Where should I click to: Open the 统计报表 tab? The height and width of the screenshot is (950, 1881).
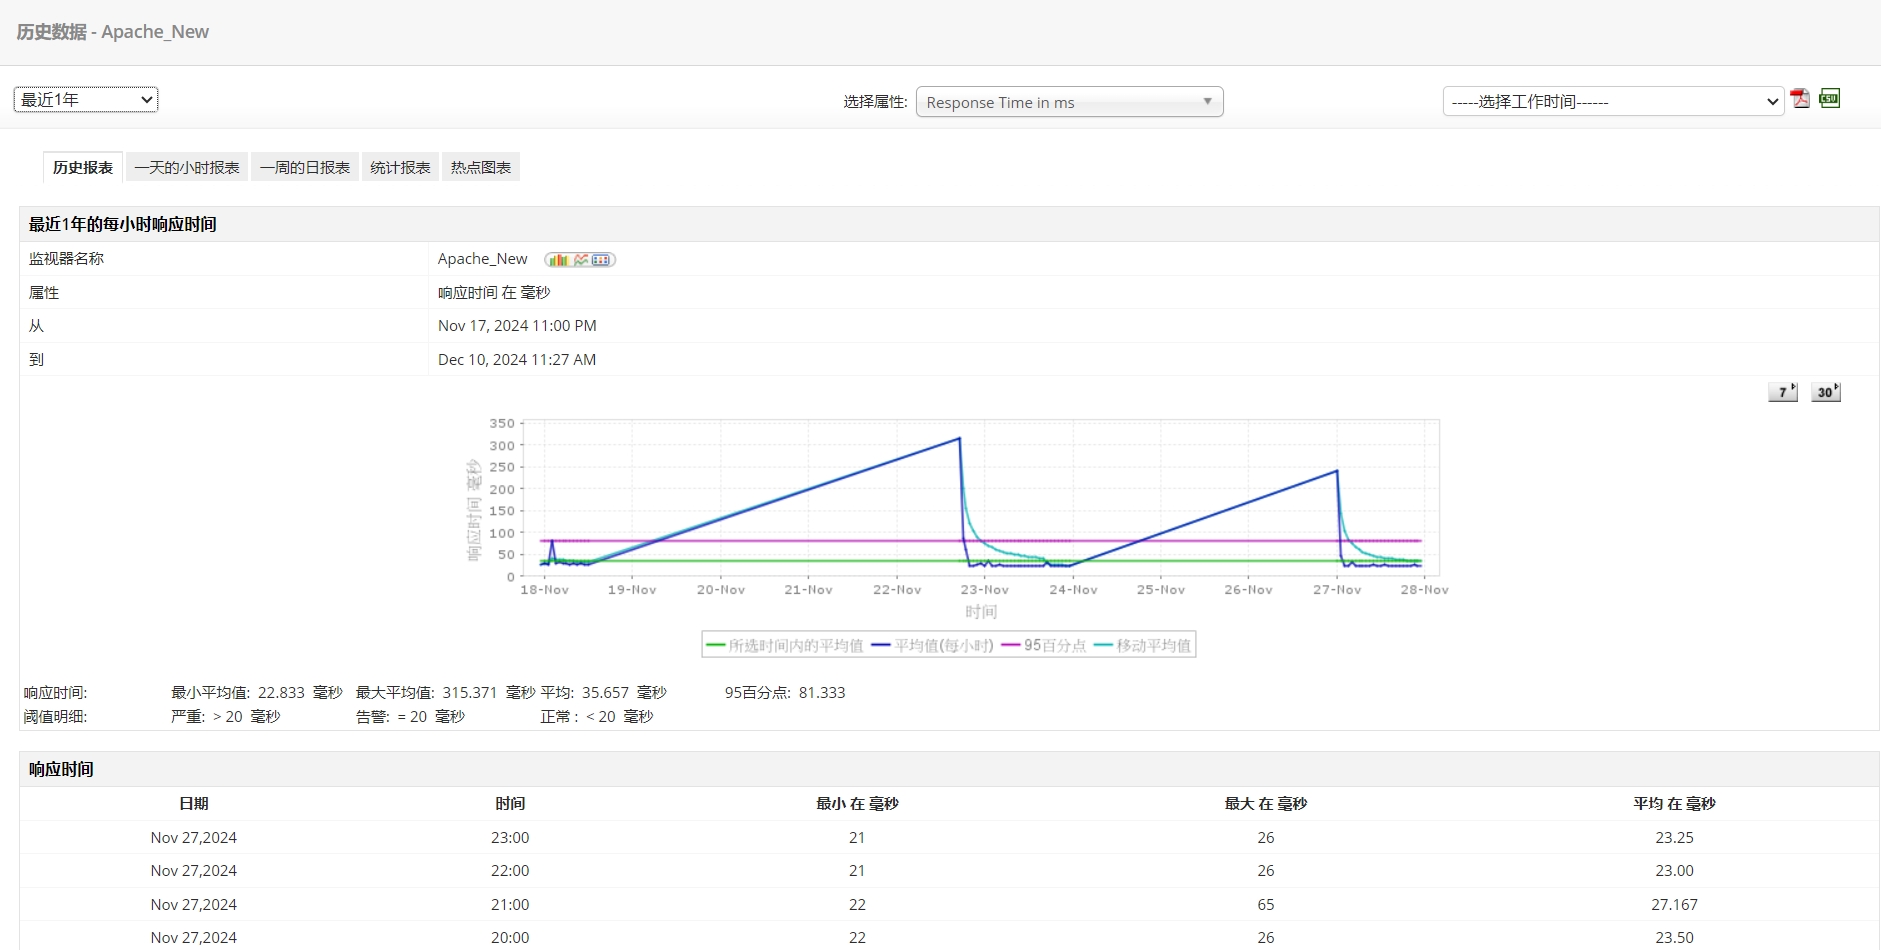[400, 168]
